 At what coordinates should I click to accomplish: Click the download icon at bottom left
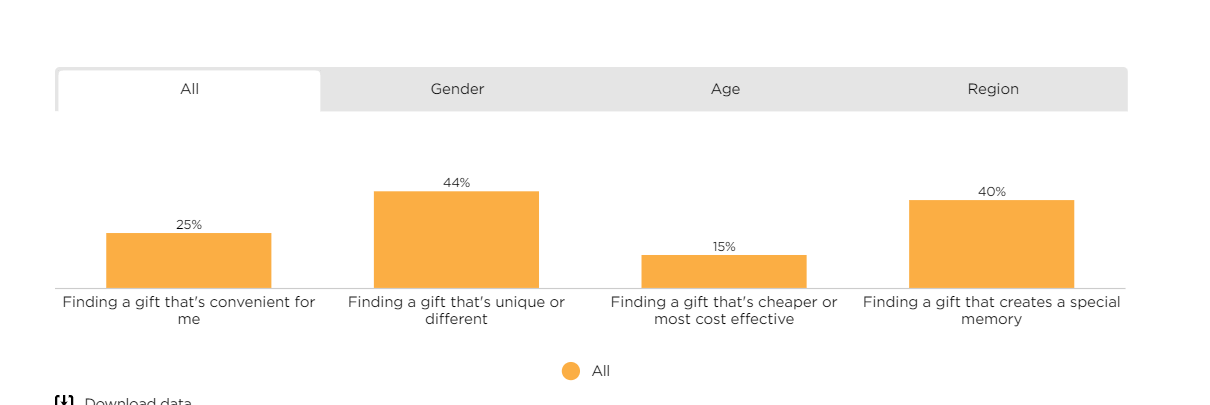[x=64, y=401]
